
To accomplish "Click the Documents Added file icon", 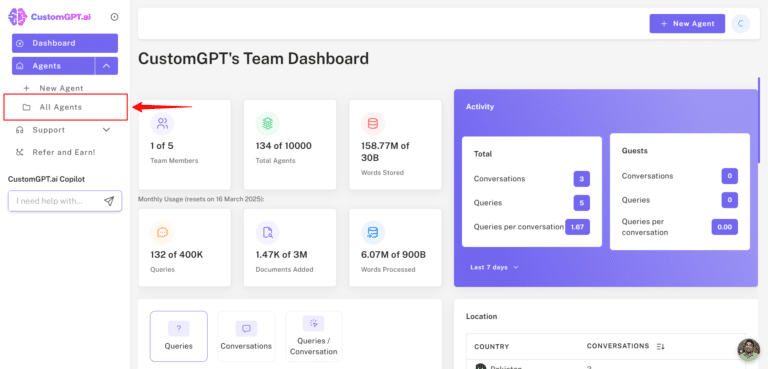I will (267, 232).
